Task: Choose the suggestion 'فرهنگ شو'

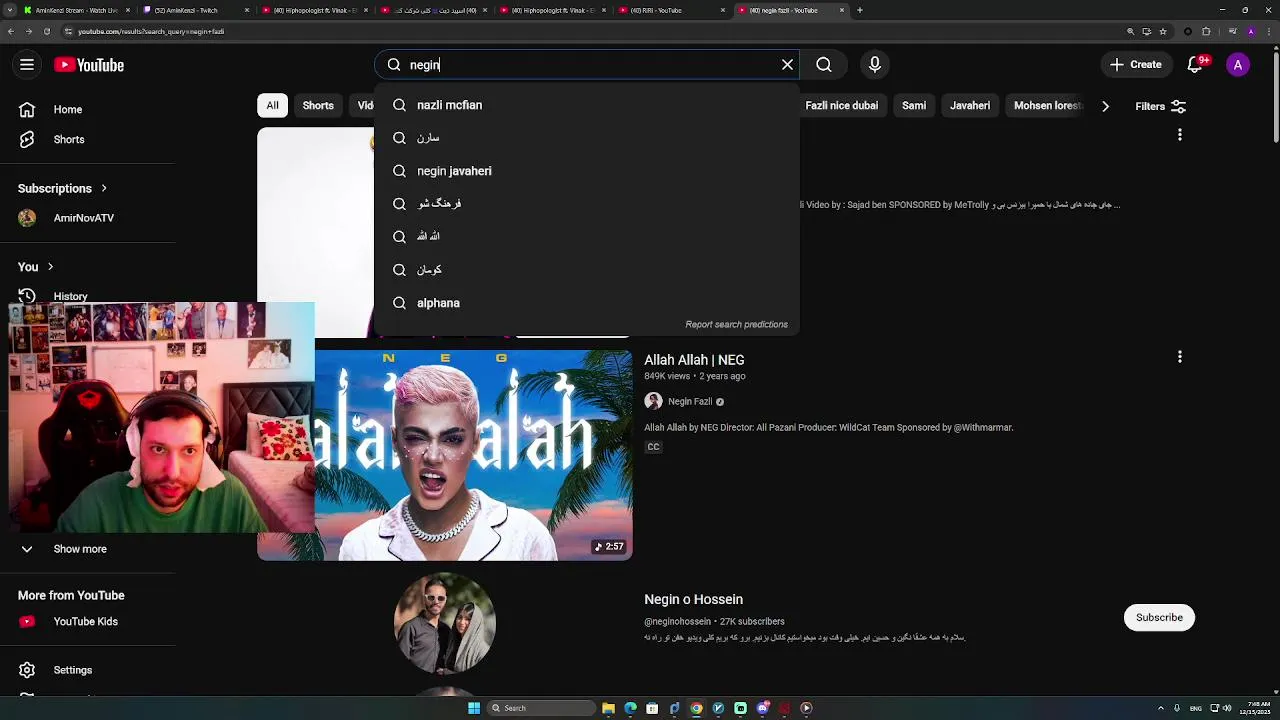Action: 587,204
